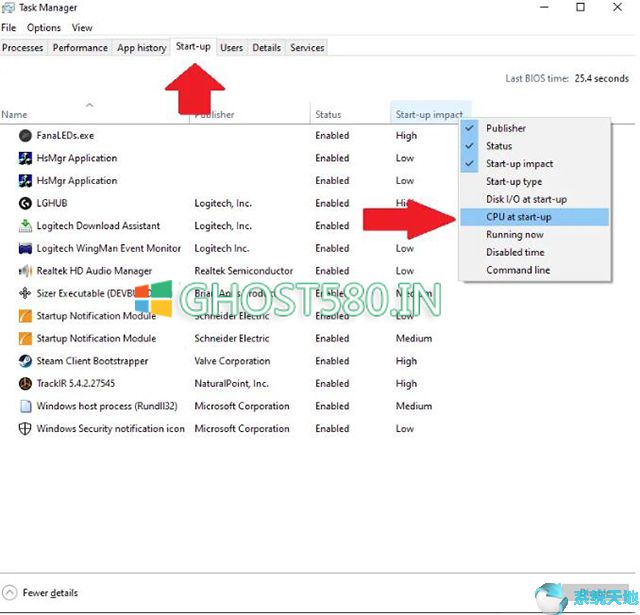Select the Logitech WingMan Event Monitor entry
Screen dimensions: 640x615
point(109,248)
